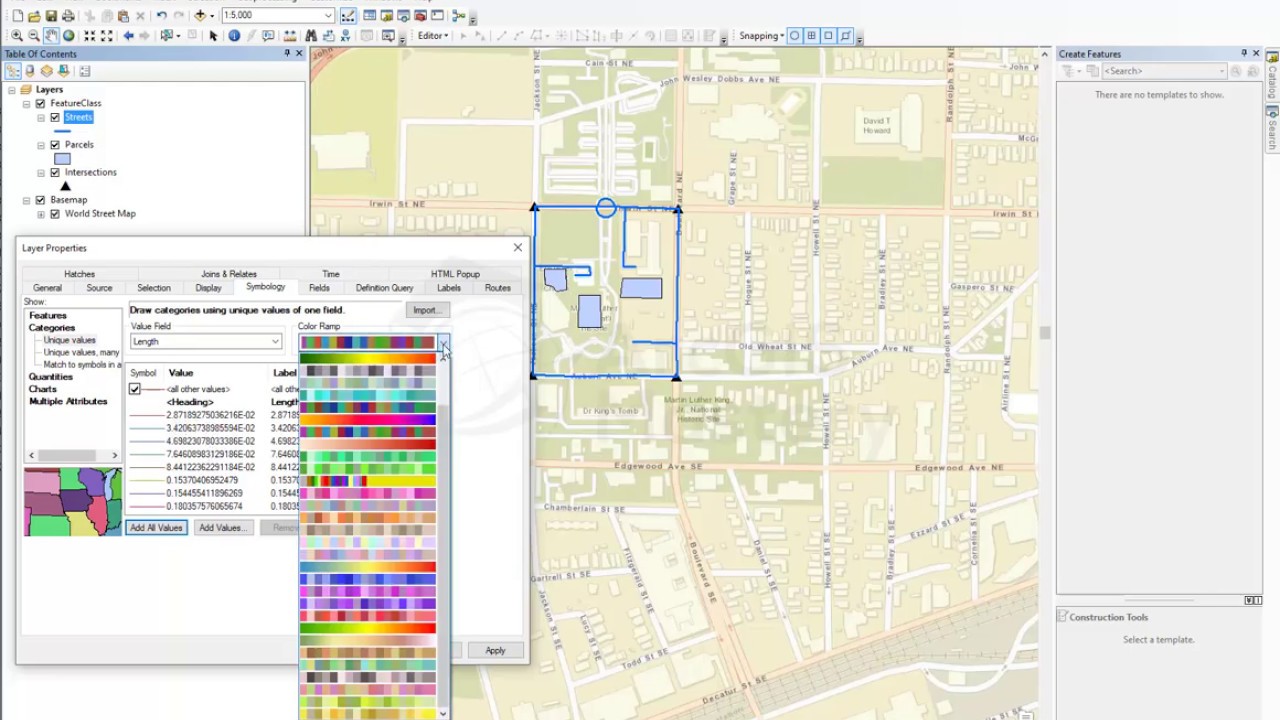
Task: Activate the Pan hand tool
Action: pos(51,36)
